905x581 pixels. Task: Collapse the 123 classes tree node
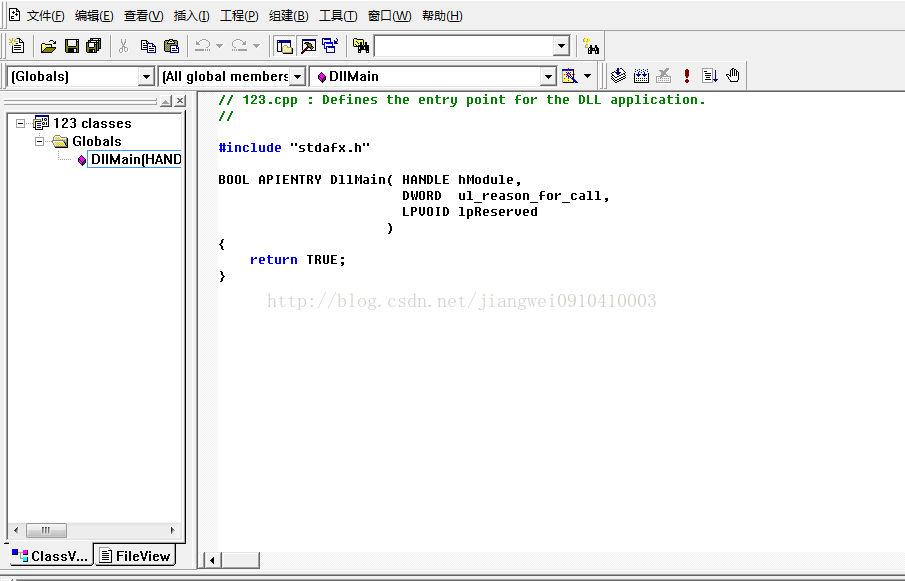click(20, 123)
